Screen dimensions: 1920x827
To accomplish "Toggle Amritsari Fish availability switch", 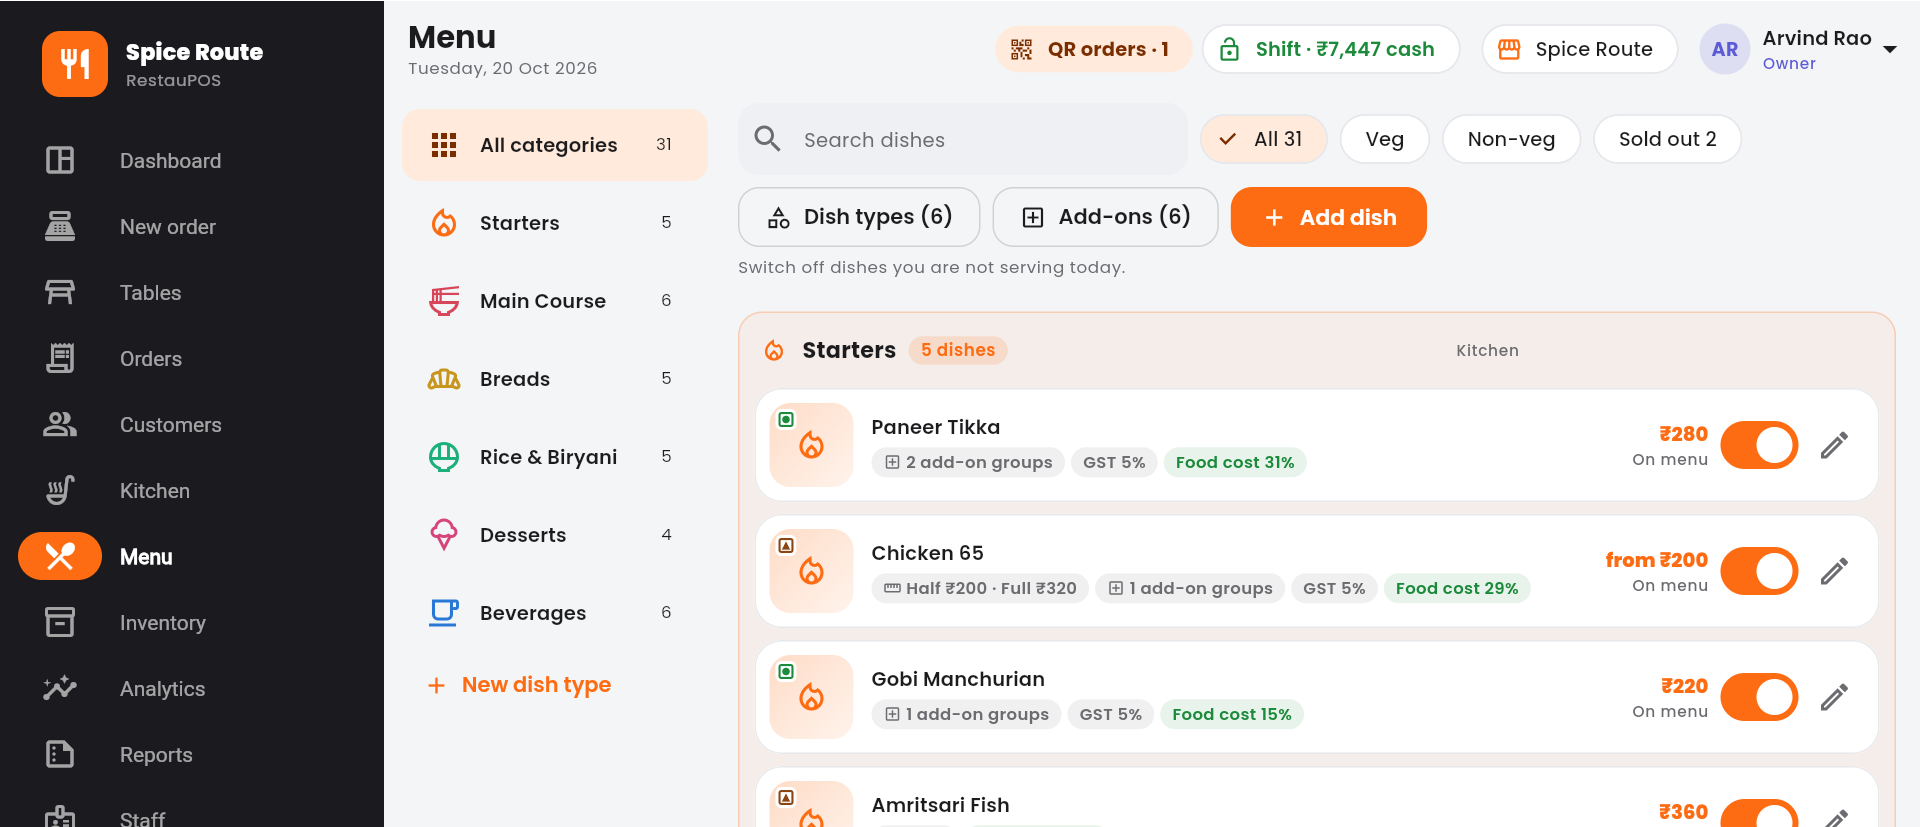I will (1759, 814).
